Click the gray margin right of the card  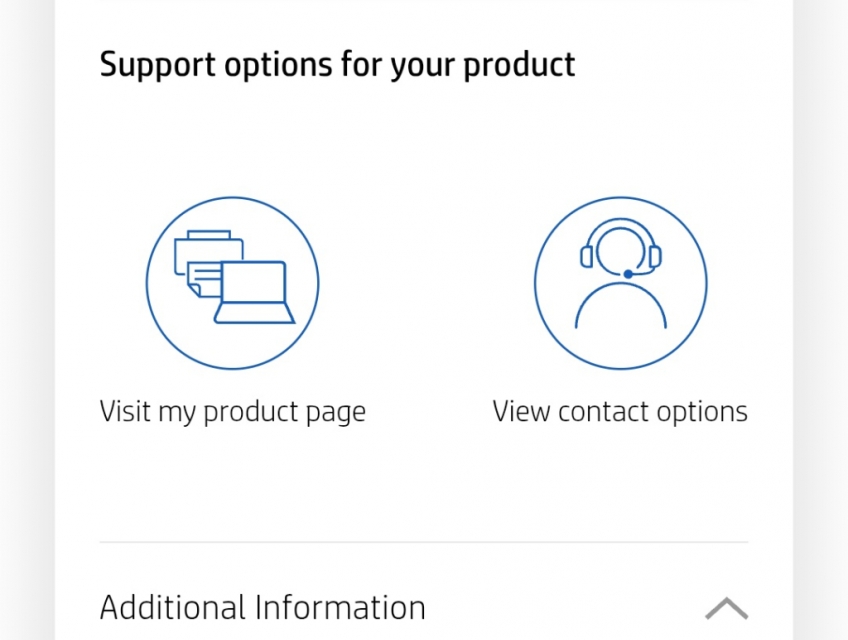pyautogui.click(x=820, y=320)
